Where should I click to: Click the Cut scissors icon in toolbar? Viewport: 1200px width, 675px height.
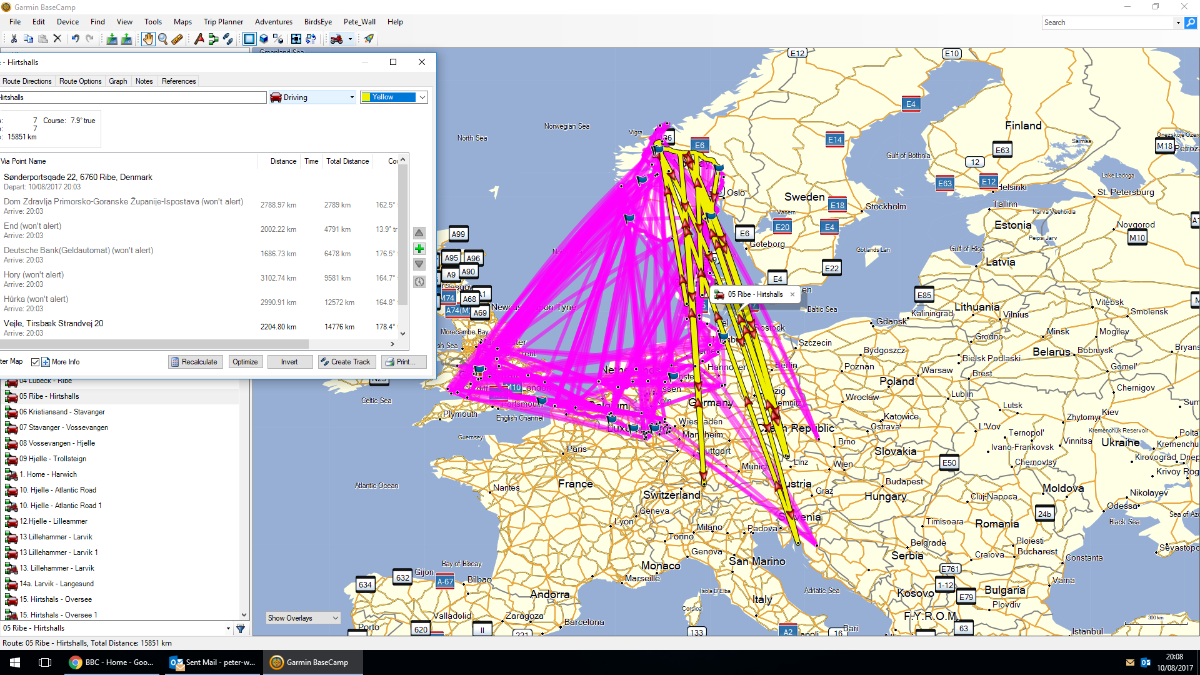(14, 39)
